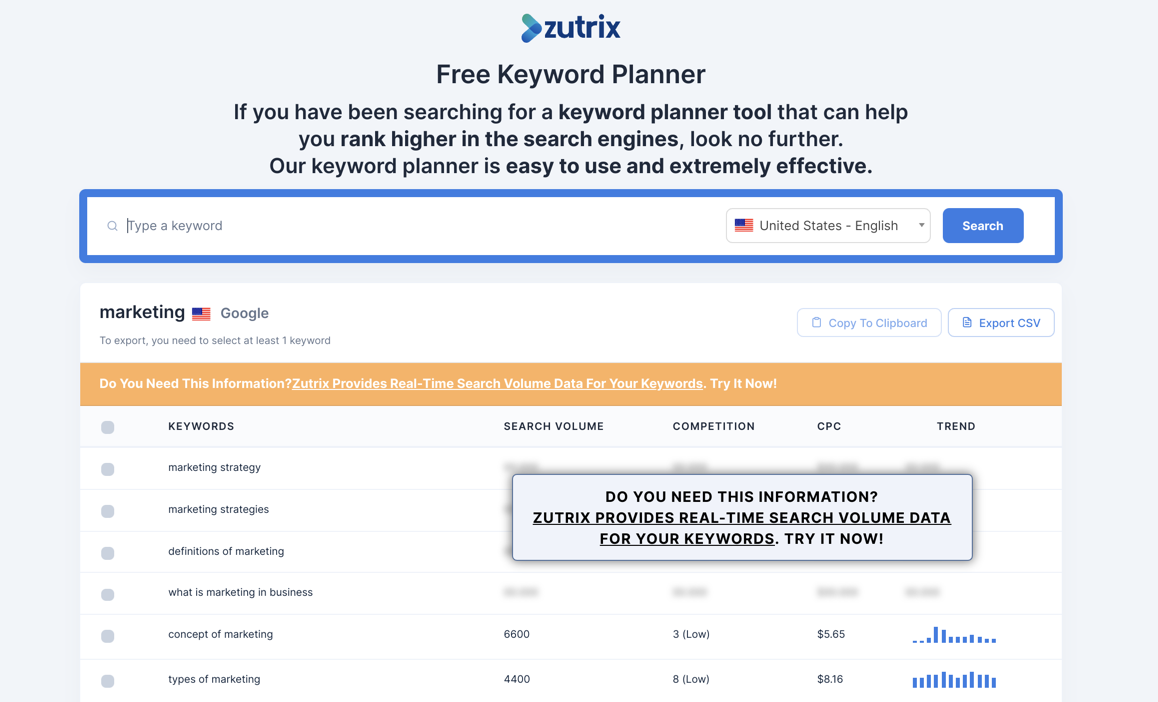This screenshot has width=1158, height=702.
Task: Click the Free Keyword Planner heading
Action: pyautogui.click(x=570, y=75)
